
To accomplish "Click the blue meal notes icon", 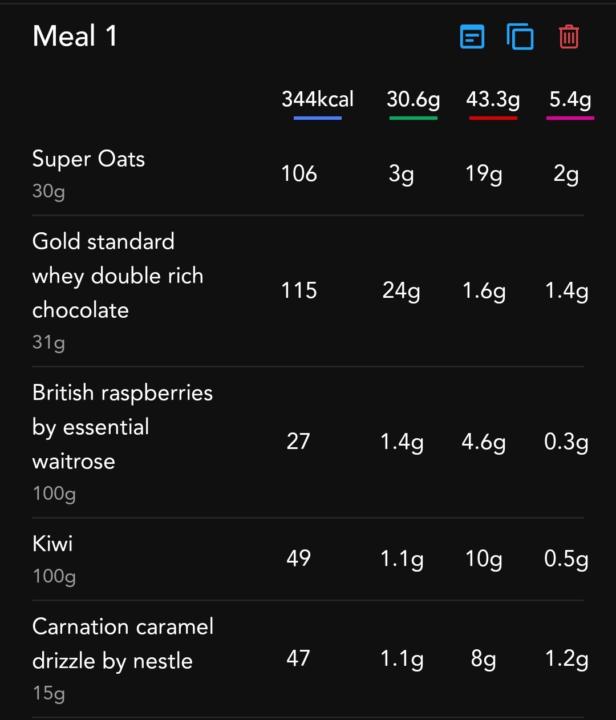I will (x=472, y=38).
